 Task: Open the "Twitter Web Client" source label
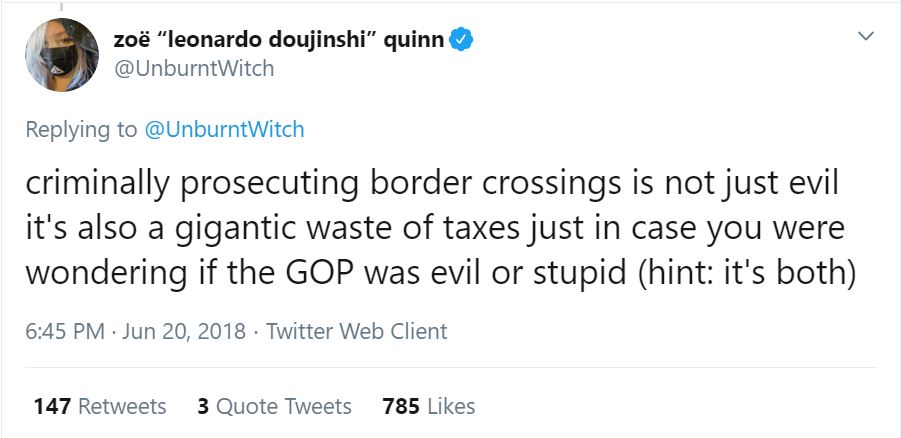357,331
